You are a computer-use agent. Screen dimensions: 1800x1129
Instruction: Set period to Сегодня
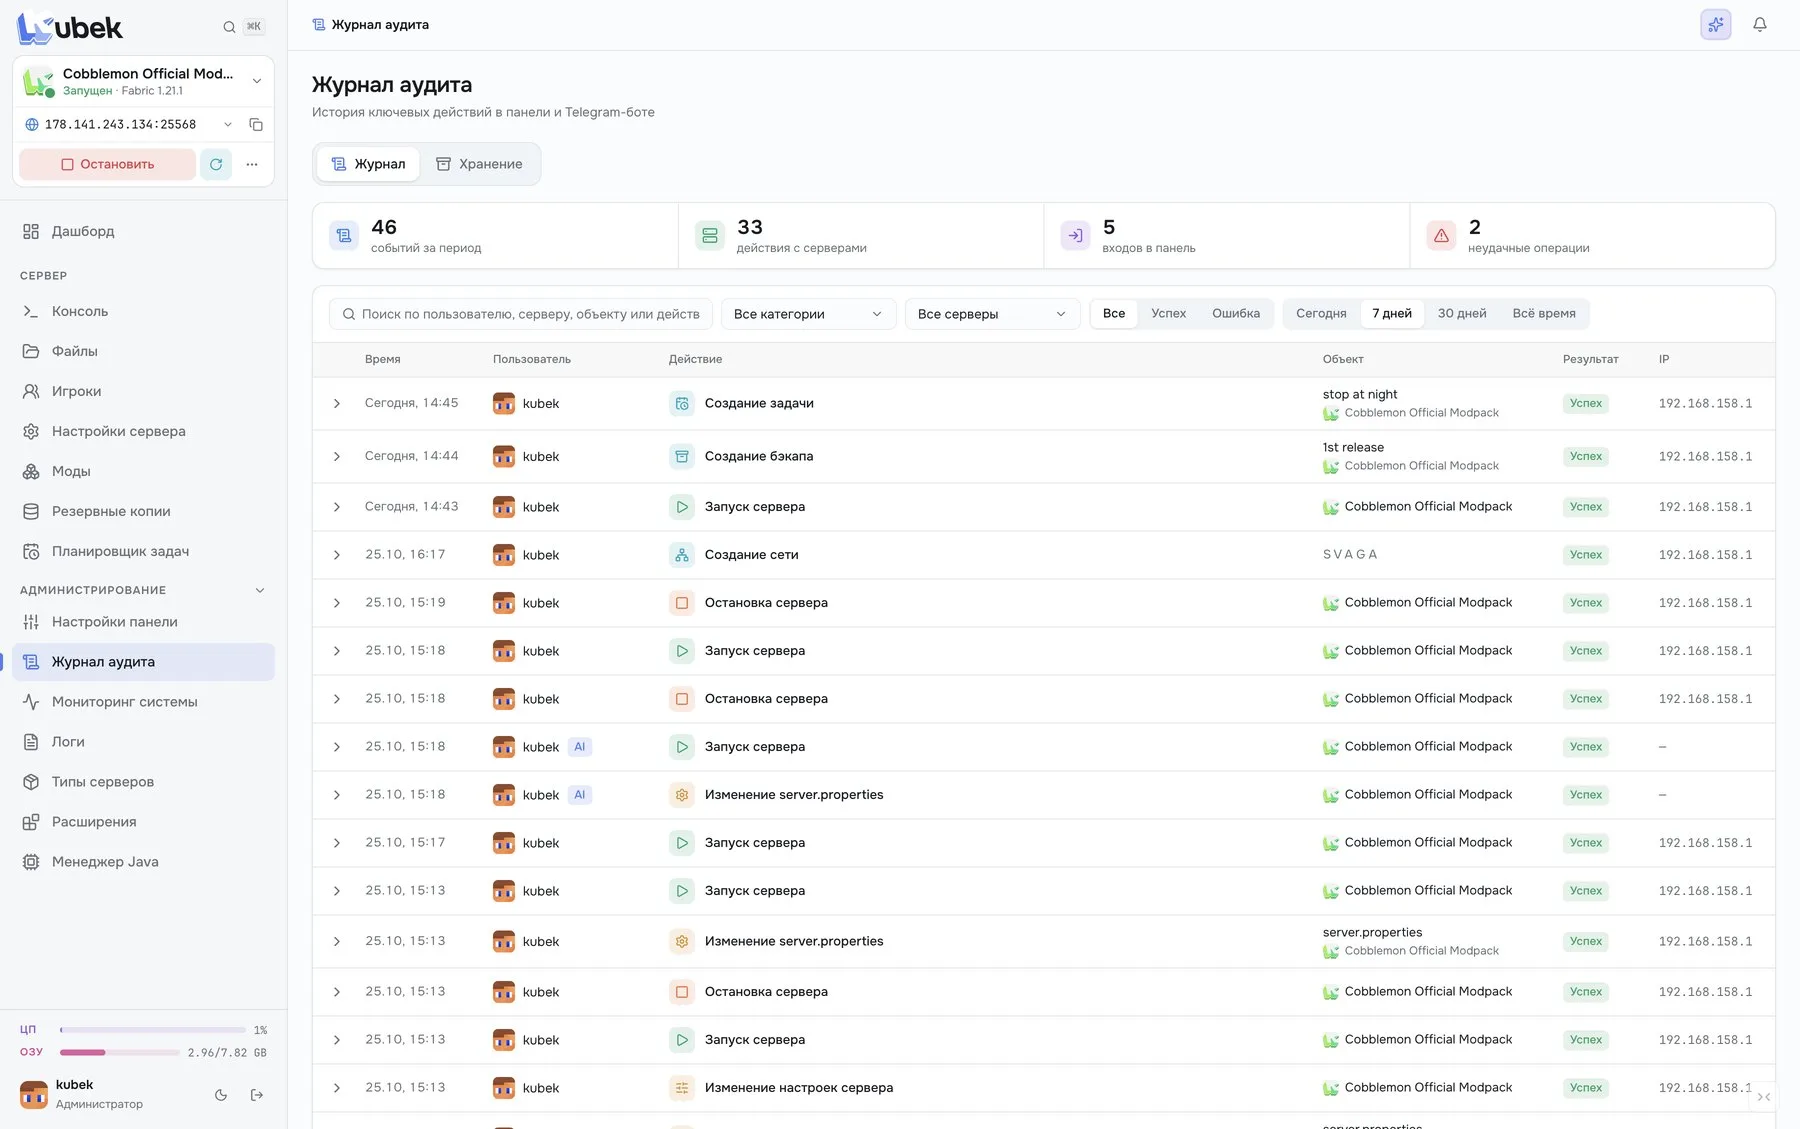click(1321, 314)
